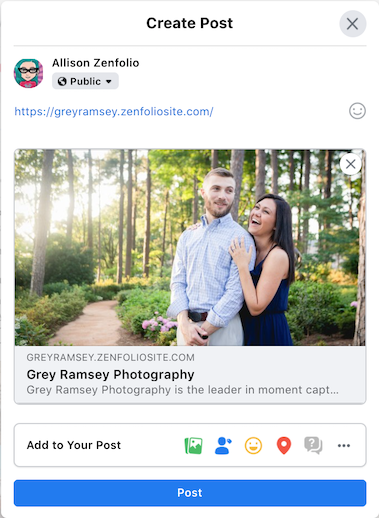Check in with the red location pin

pyautogui.click(x=284, y=445)
